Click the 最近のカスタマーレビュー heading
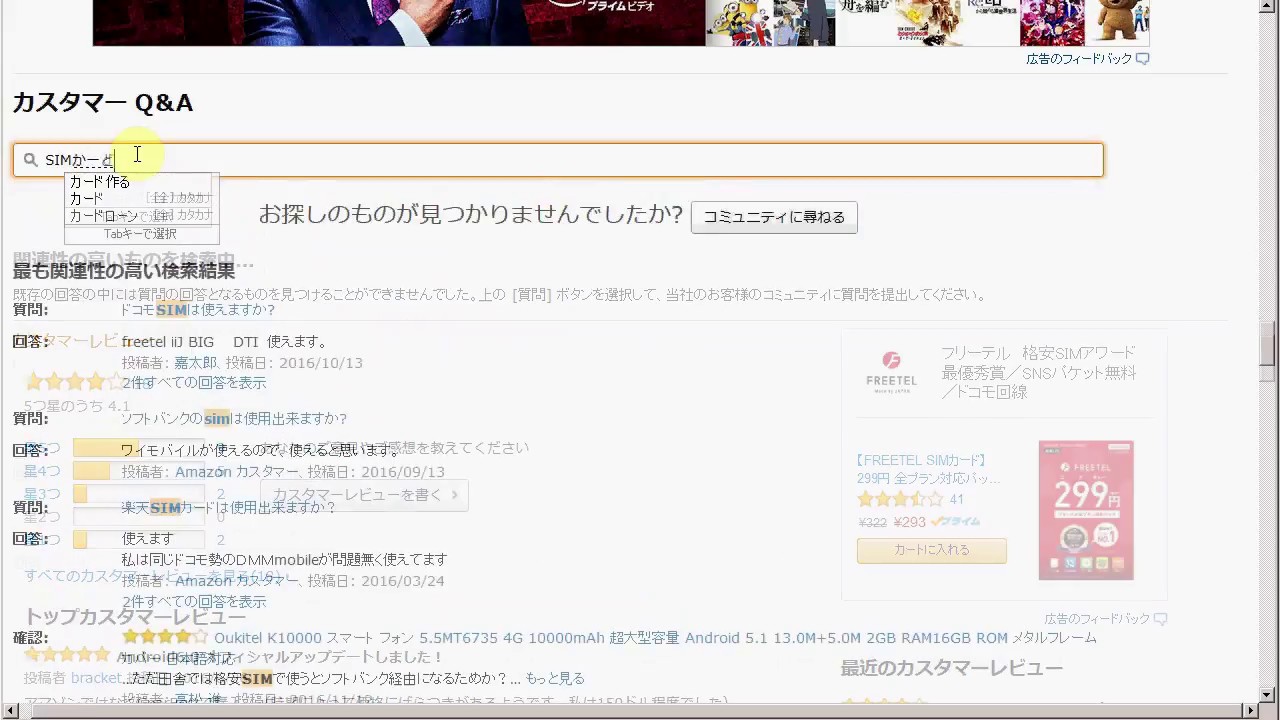This screenshot has height=720, width=1280. click(x=951, y=668)
